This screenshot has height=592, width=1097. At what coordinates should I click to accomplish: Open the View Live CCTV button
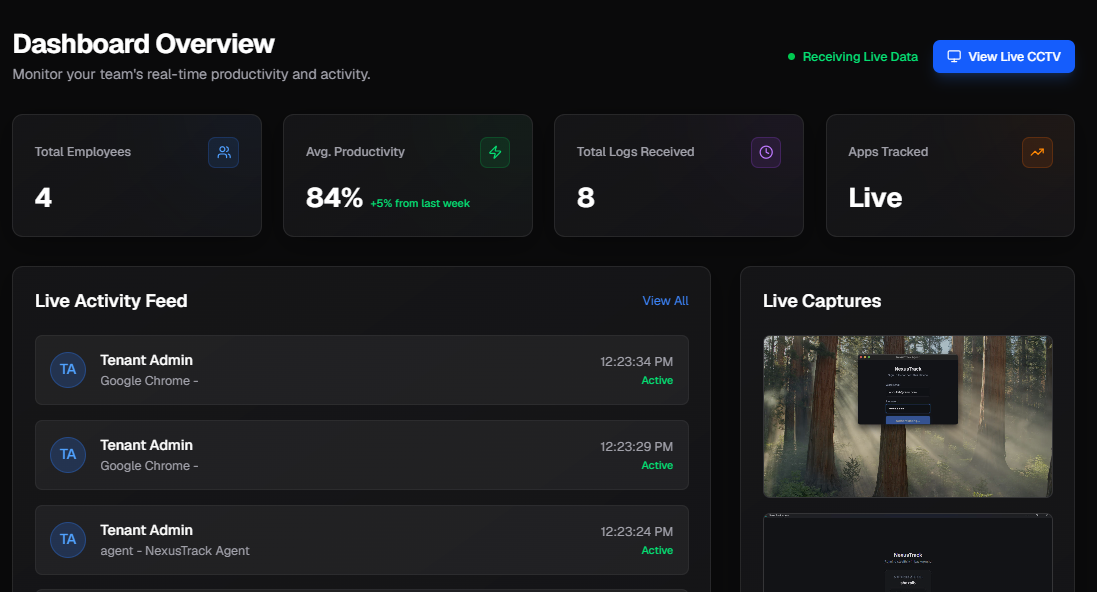pos(1003,57)
